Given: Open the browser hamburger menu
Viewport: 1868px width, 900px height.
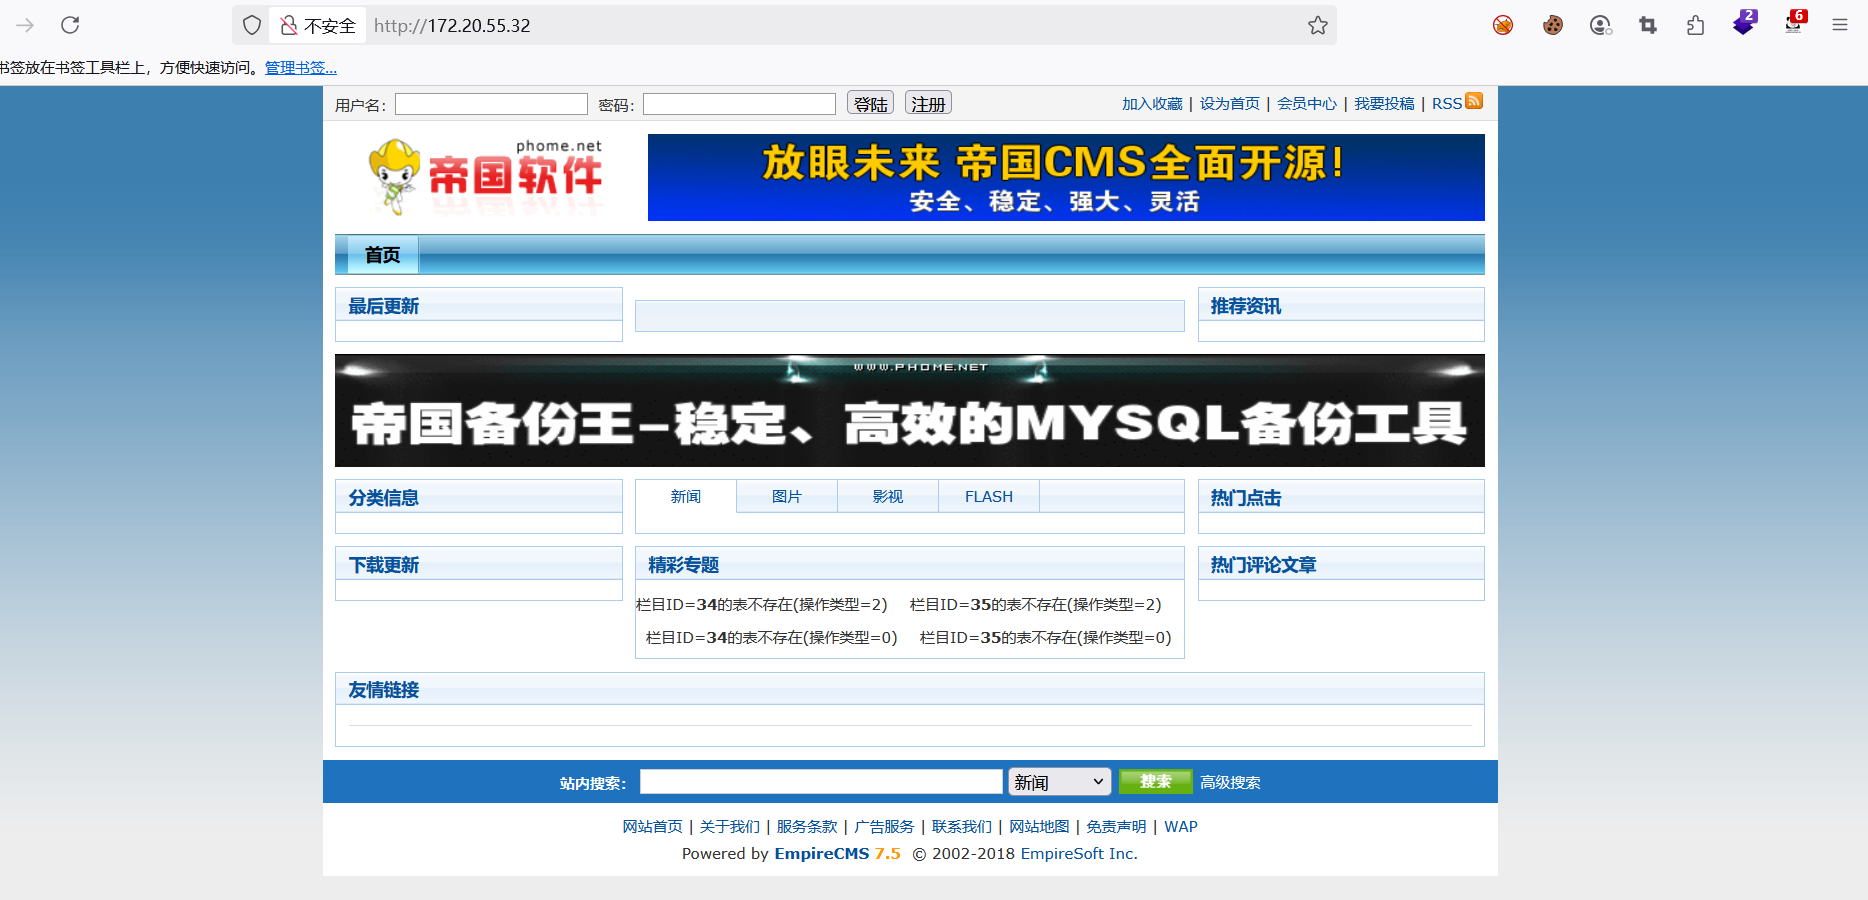Looking at the screenshot, I should tap(1840, 25).
